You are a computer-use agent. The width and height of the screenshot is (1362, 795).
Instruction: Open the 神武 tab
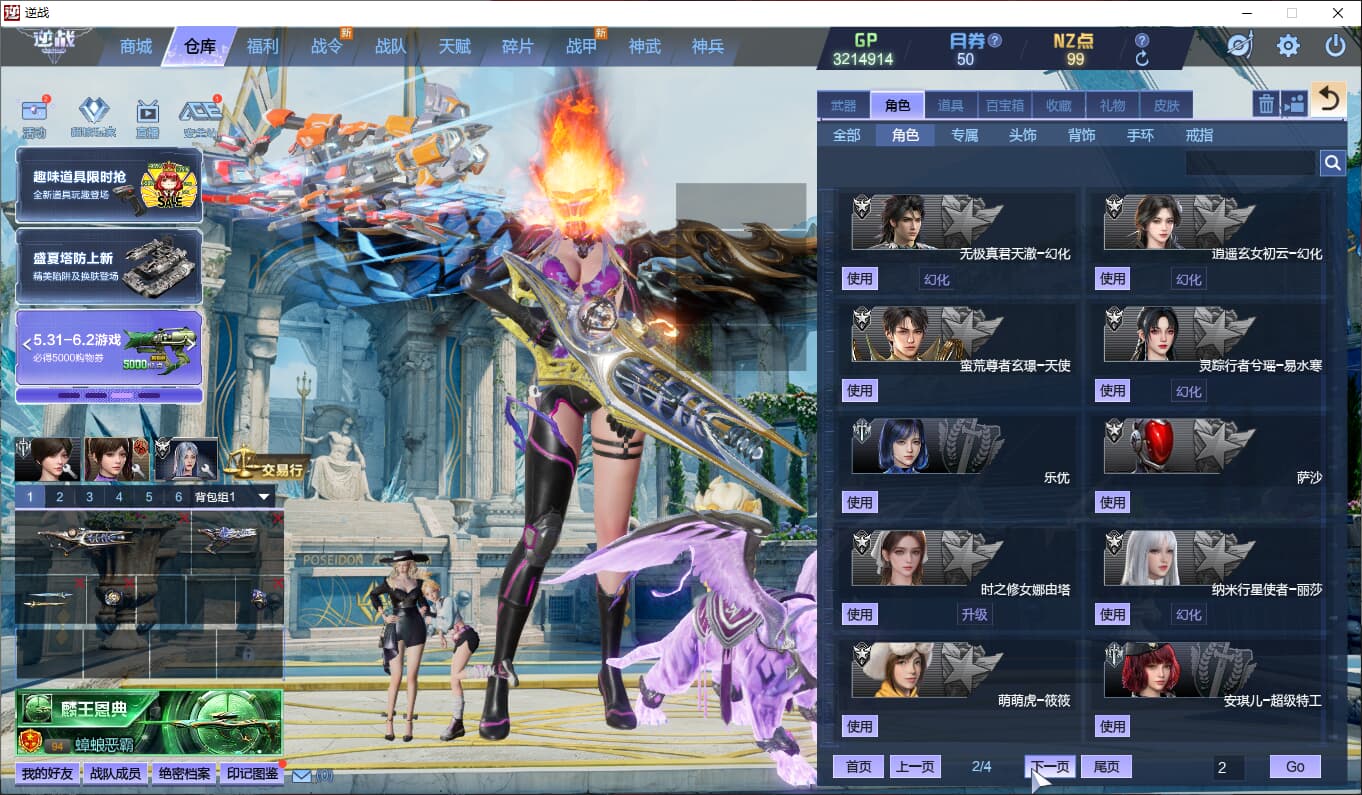(x=645, y=46)
